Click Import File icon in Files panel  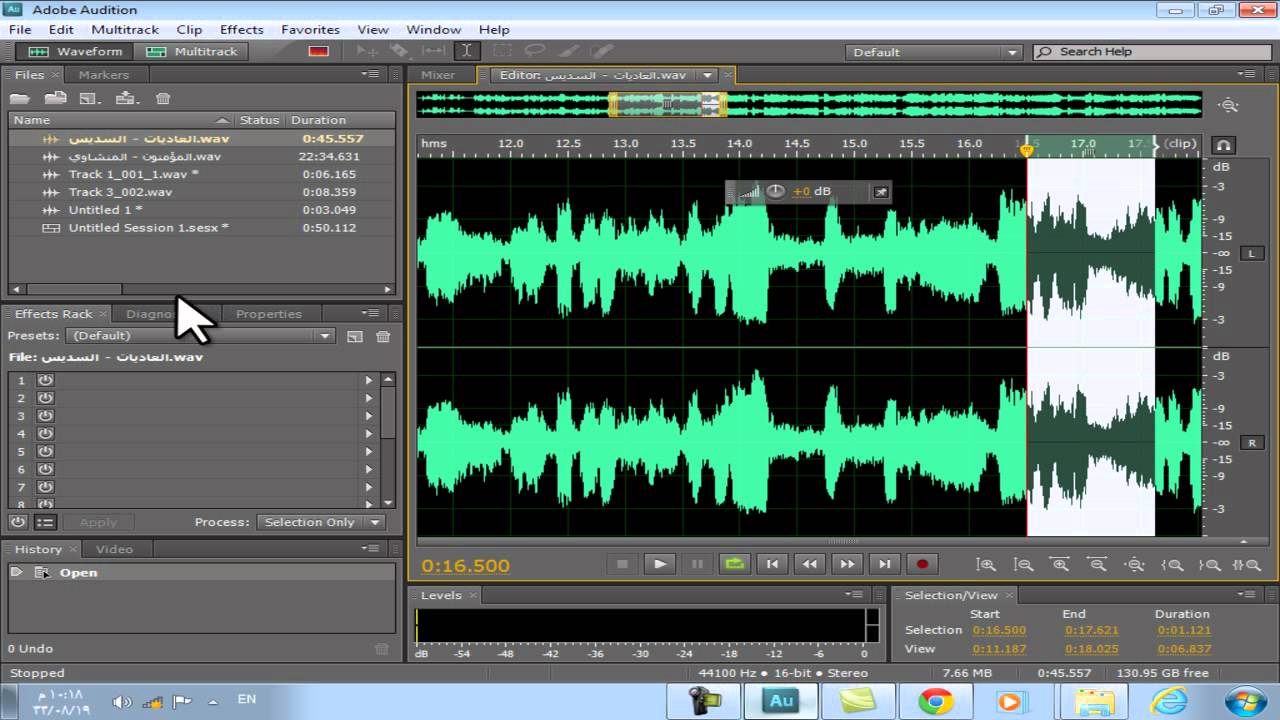pyautogui.click(x=55, y=98)
